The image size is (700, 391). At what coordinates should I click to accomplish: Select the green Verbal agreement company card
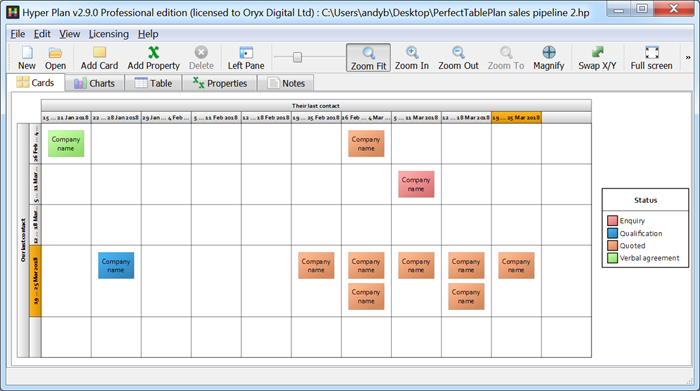click(66, 144)
